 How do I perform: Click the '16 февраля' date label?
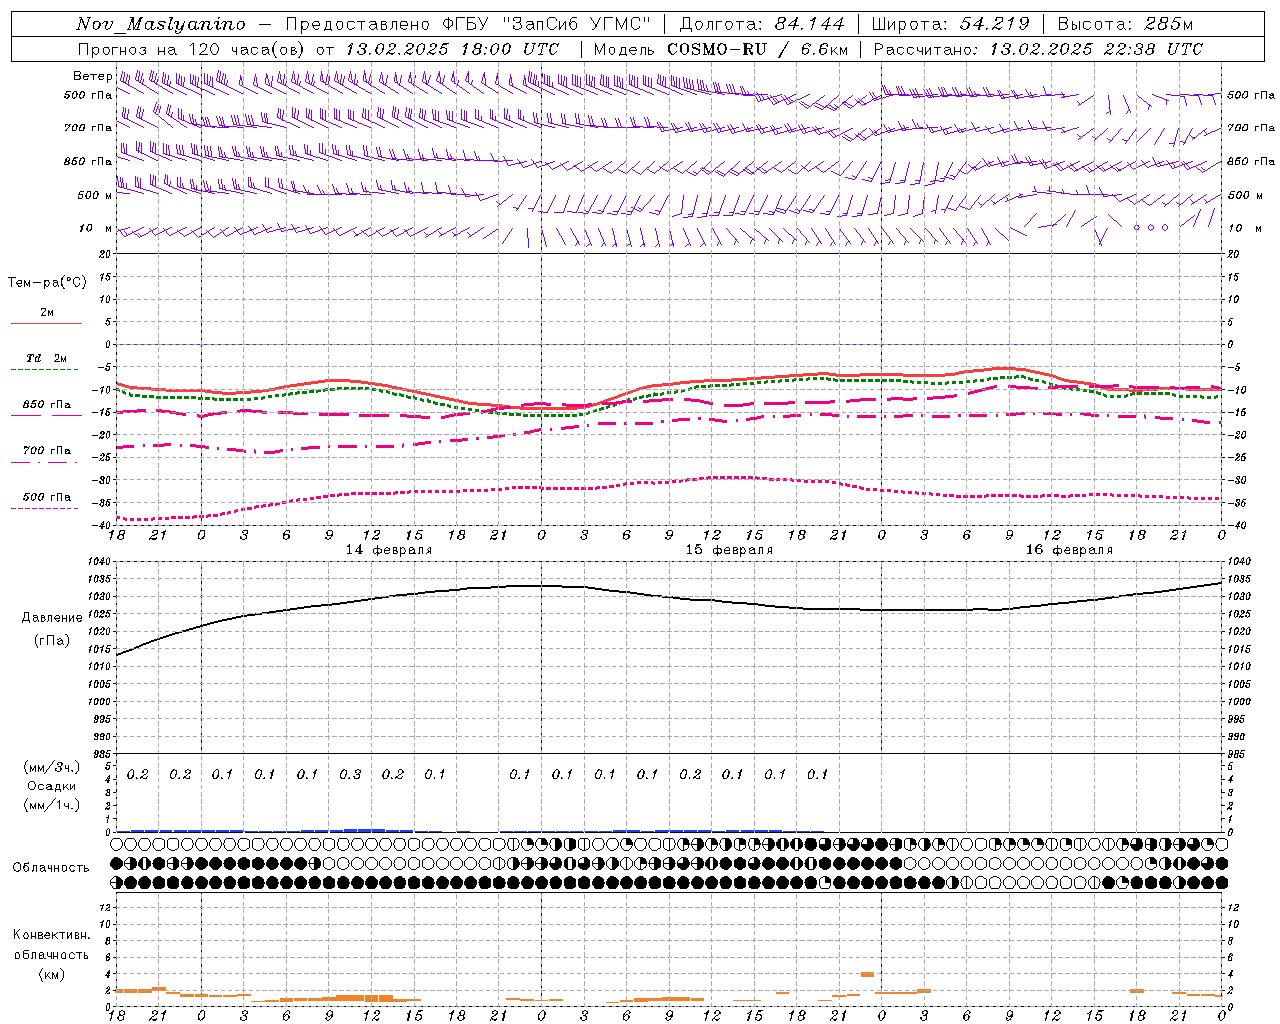click(1069, 550)
